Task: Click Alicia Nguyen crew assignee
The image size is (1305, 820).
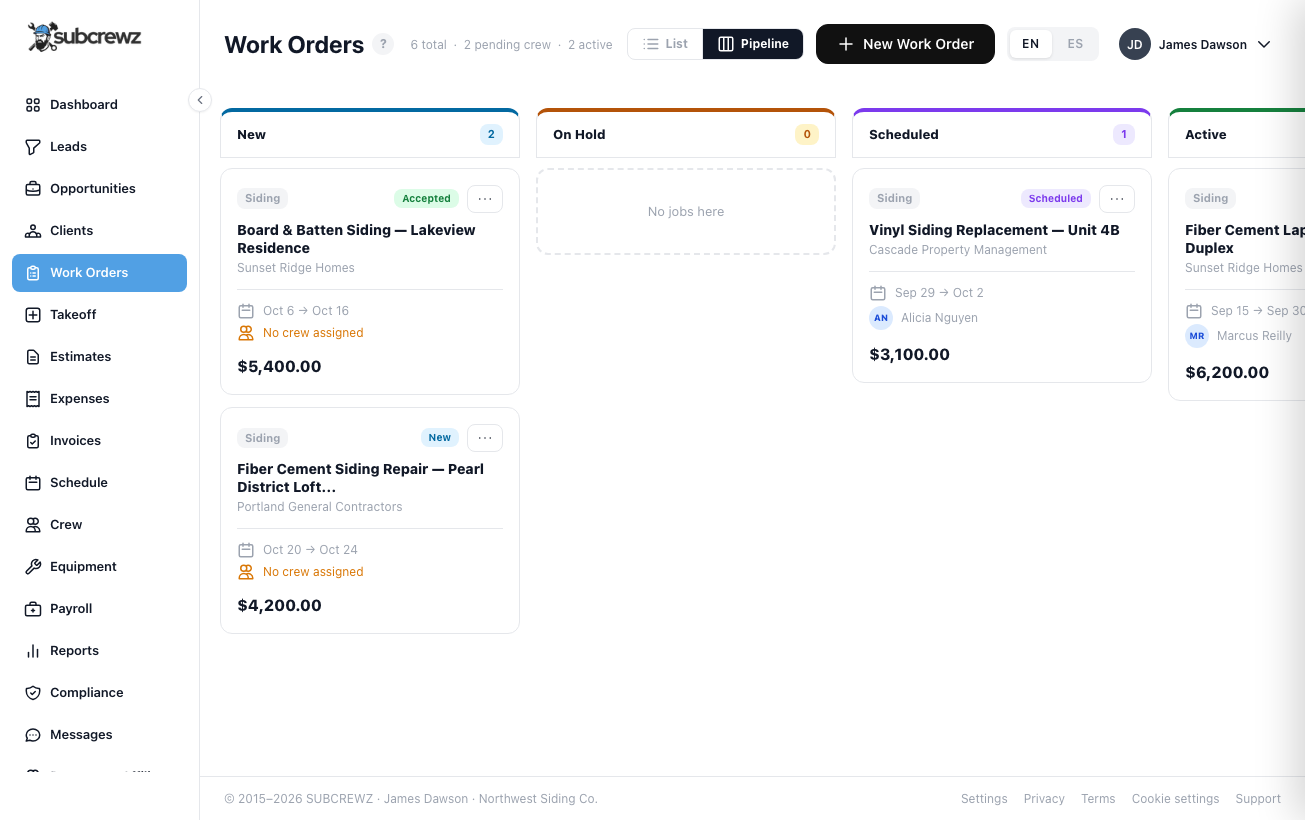Action: [x=924, y=318]
